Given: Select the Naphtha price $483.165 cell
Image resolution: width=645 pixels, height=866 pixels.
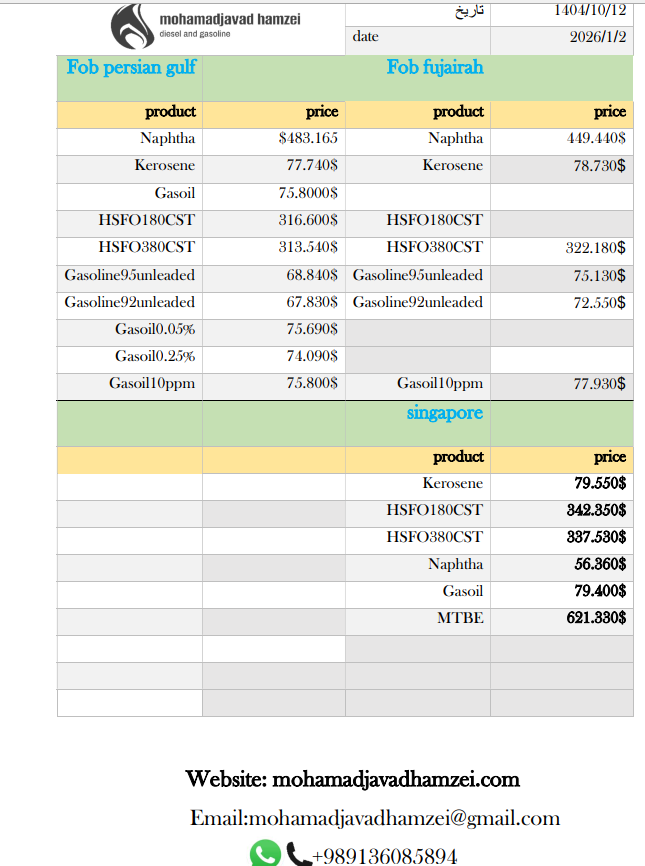Looking at the screenshot, I should tap(308, 139).
